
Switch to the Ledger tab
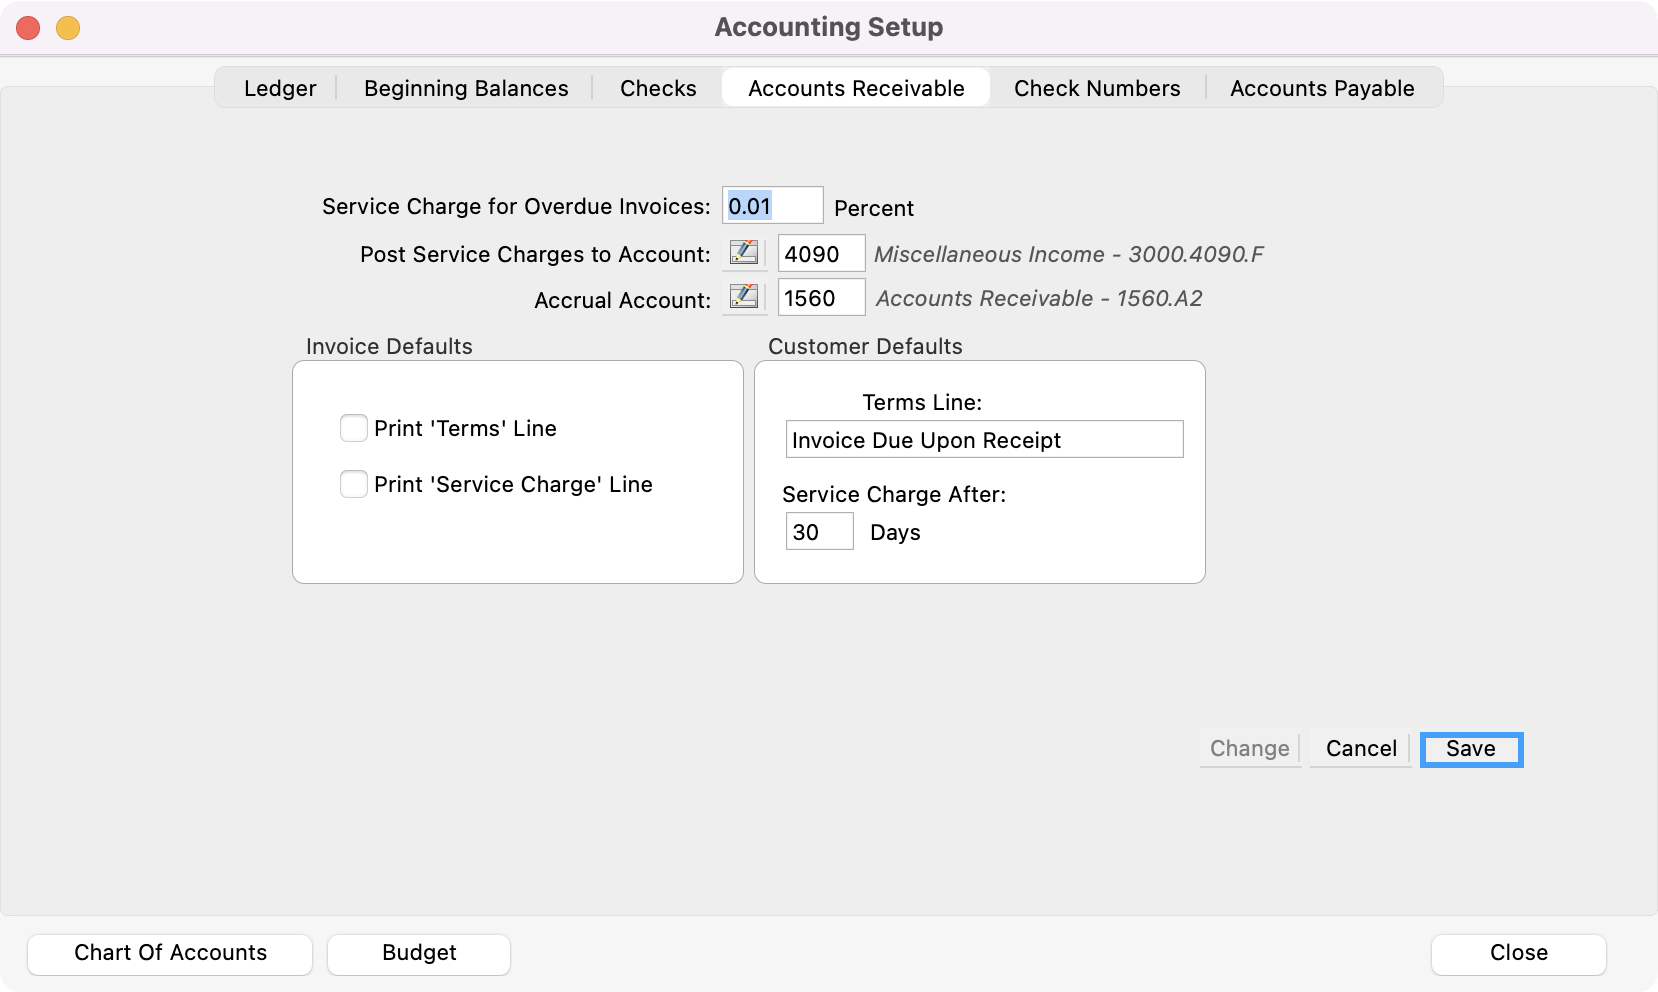coord(280,88)
